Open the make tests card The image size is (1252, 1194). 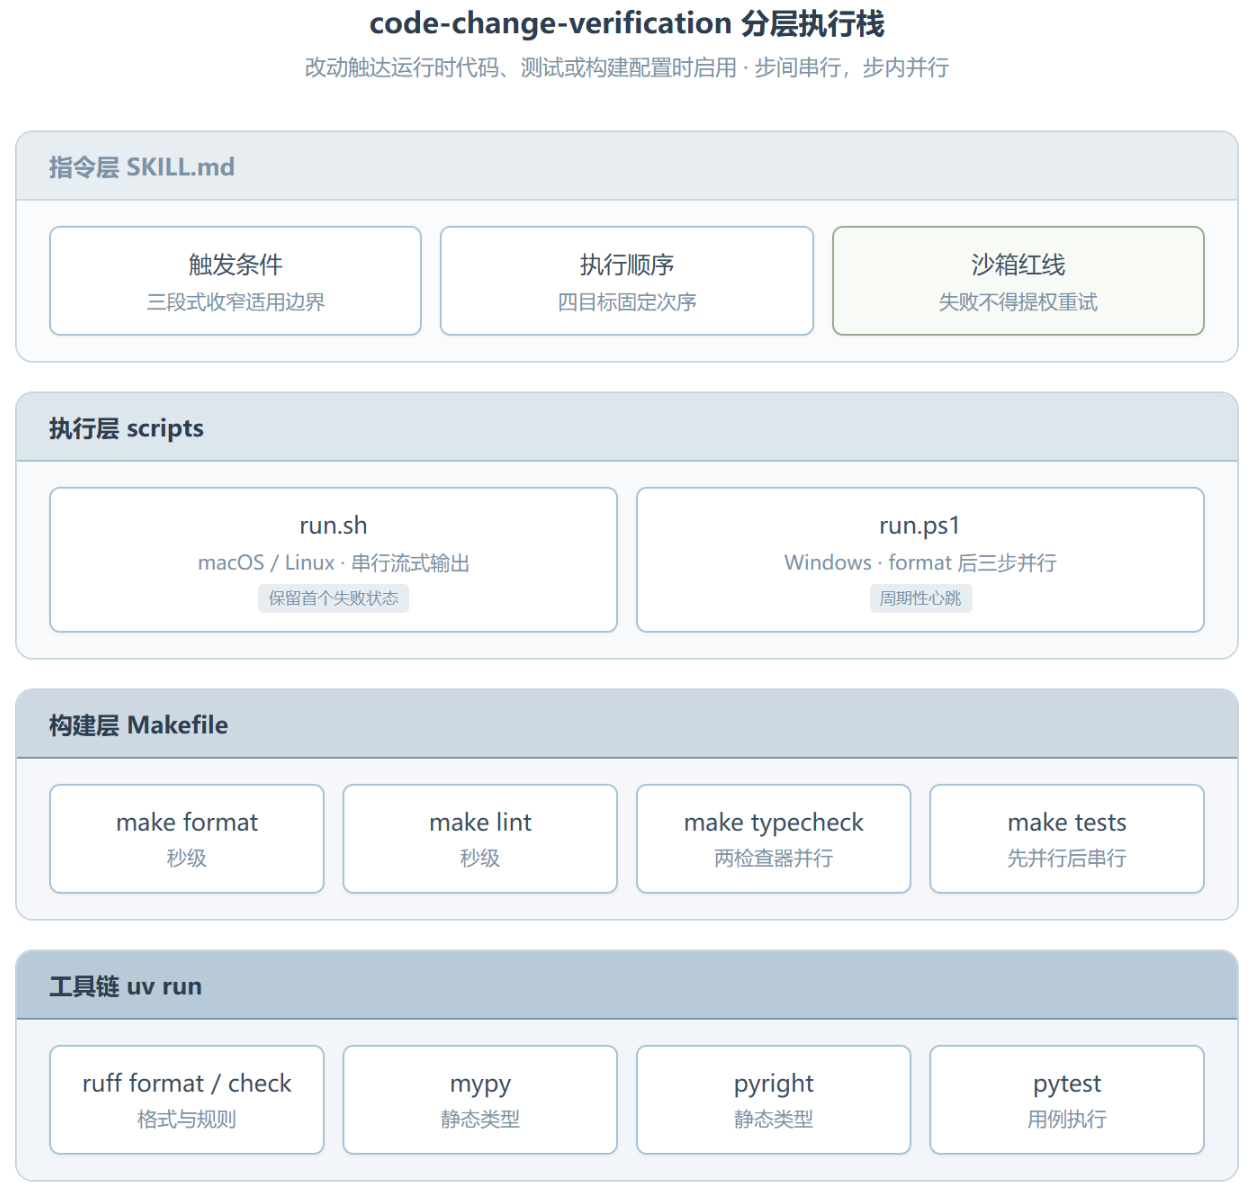(1067, 839)
